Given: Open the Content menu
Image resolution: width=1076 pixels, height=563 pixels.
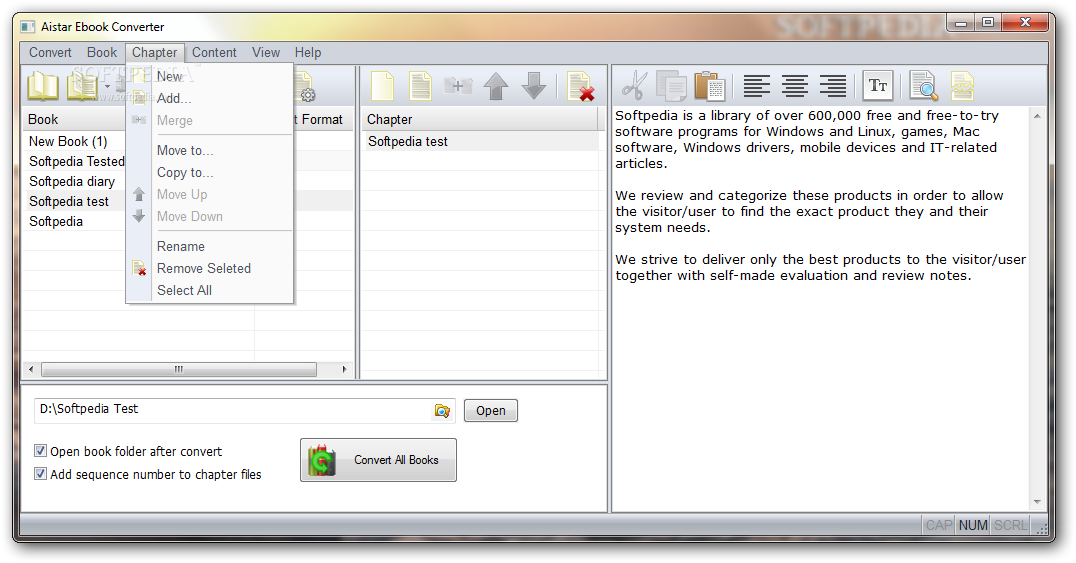Looking at the screenshot, I should pos(214,52).
